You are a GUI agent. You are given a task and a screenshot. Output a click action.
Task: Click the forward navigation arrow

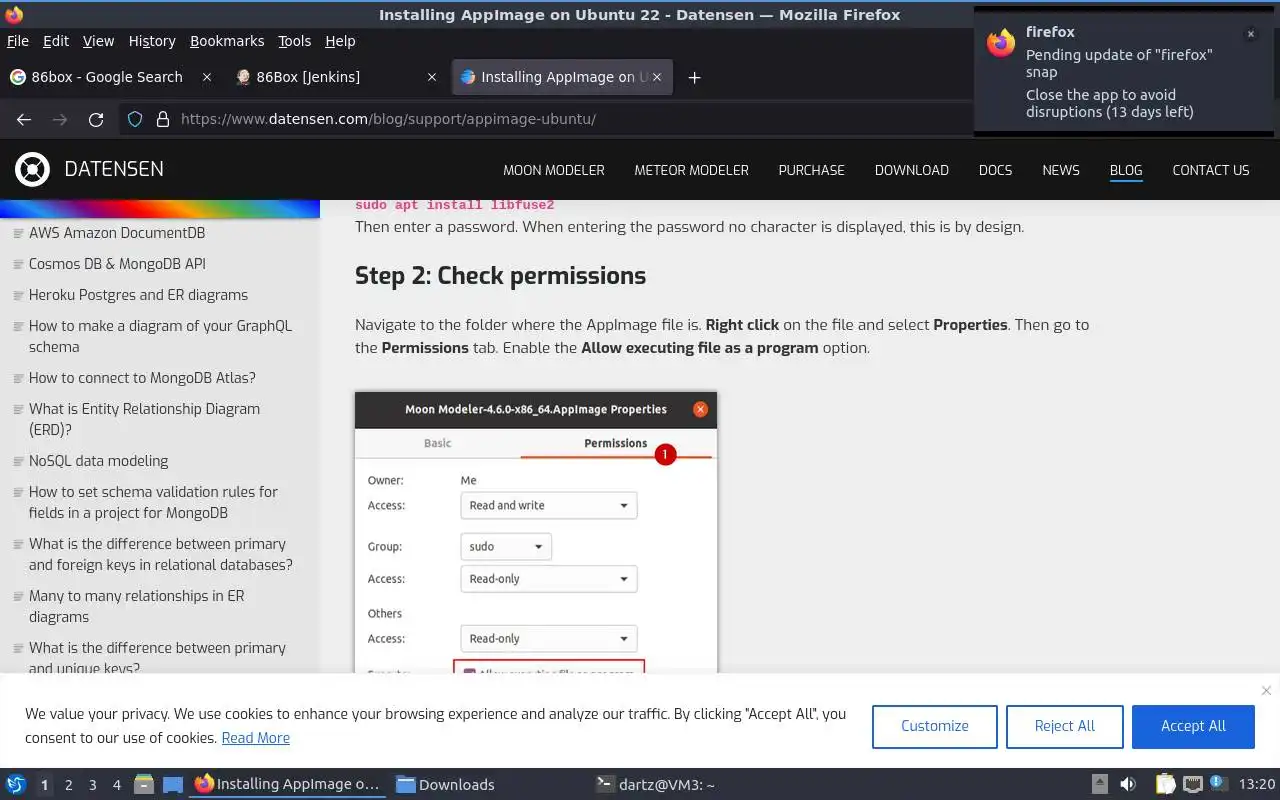tap(60, 119)
